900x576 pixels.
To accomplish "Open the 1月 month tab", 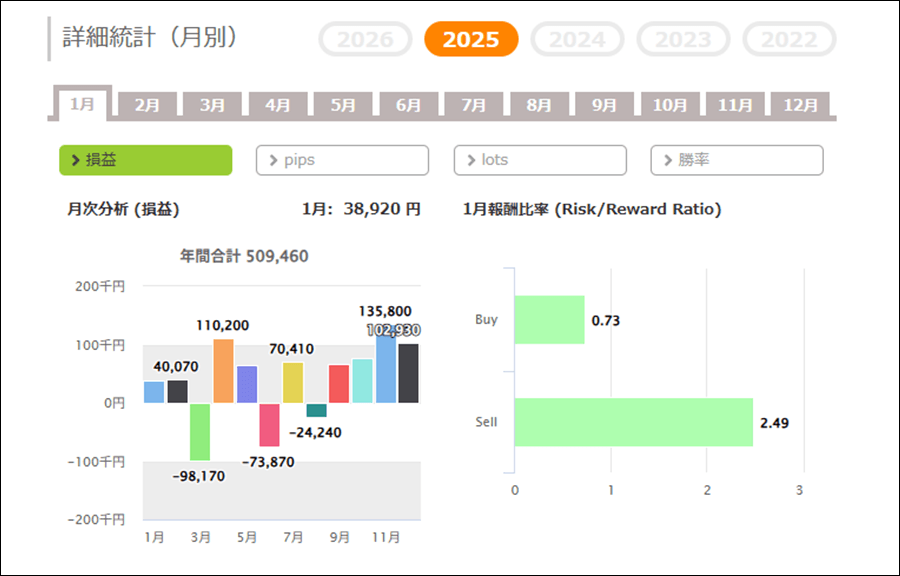I will [x=82, y=105].
